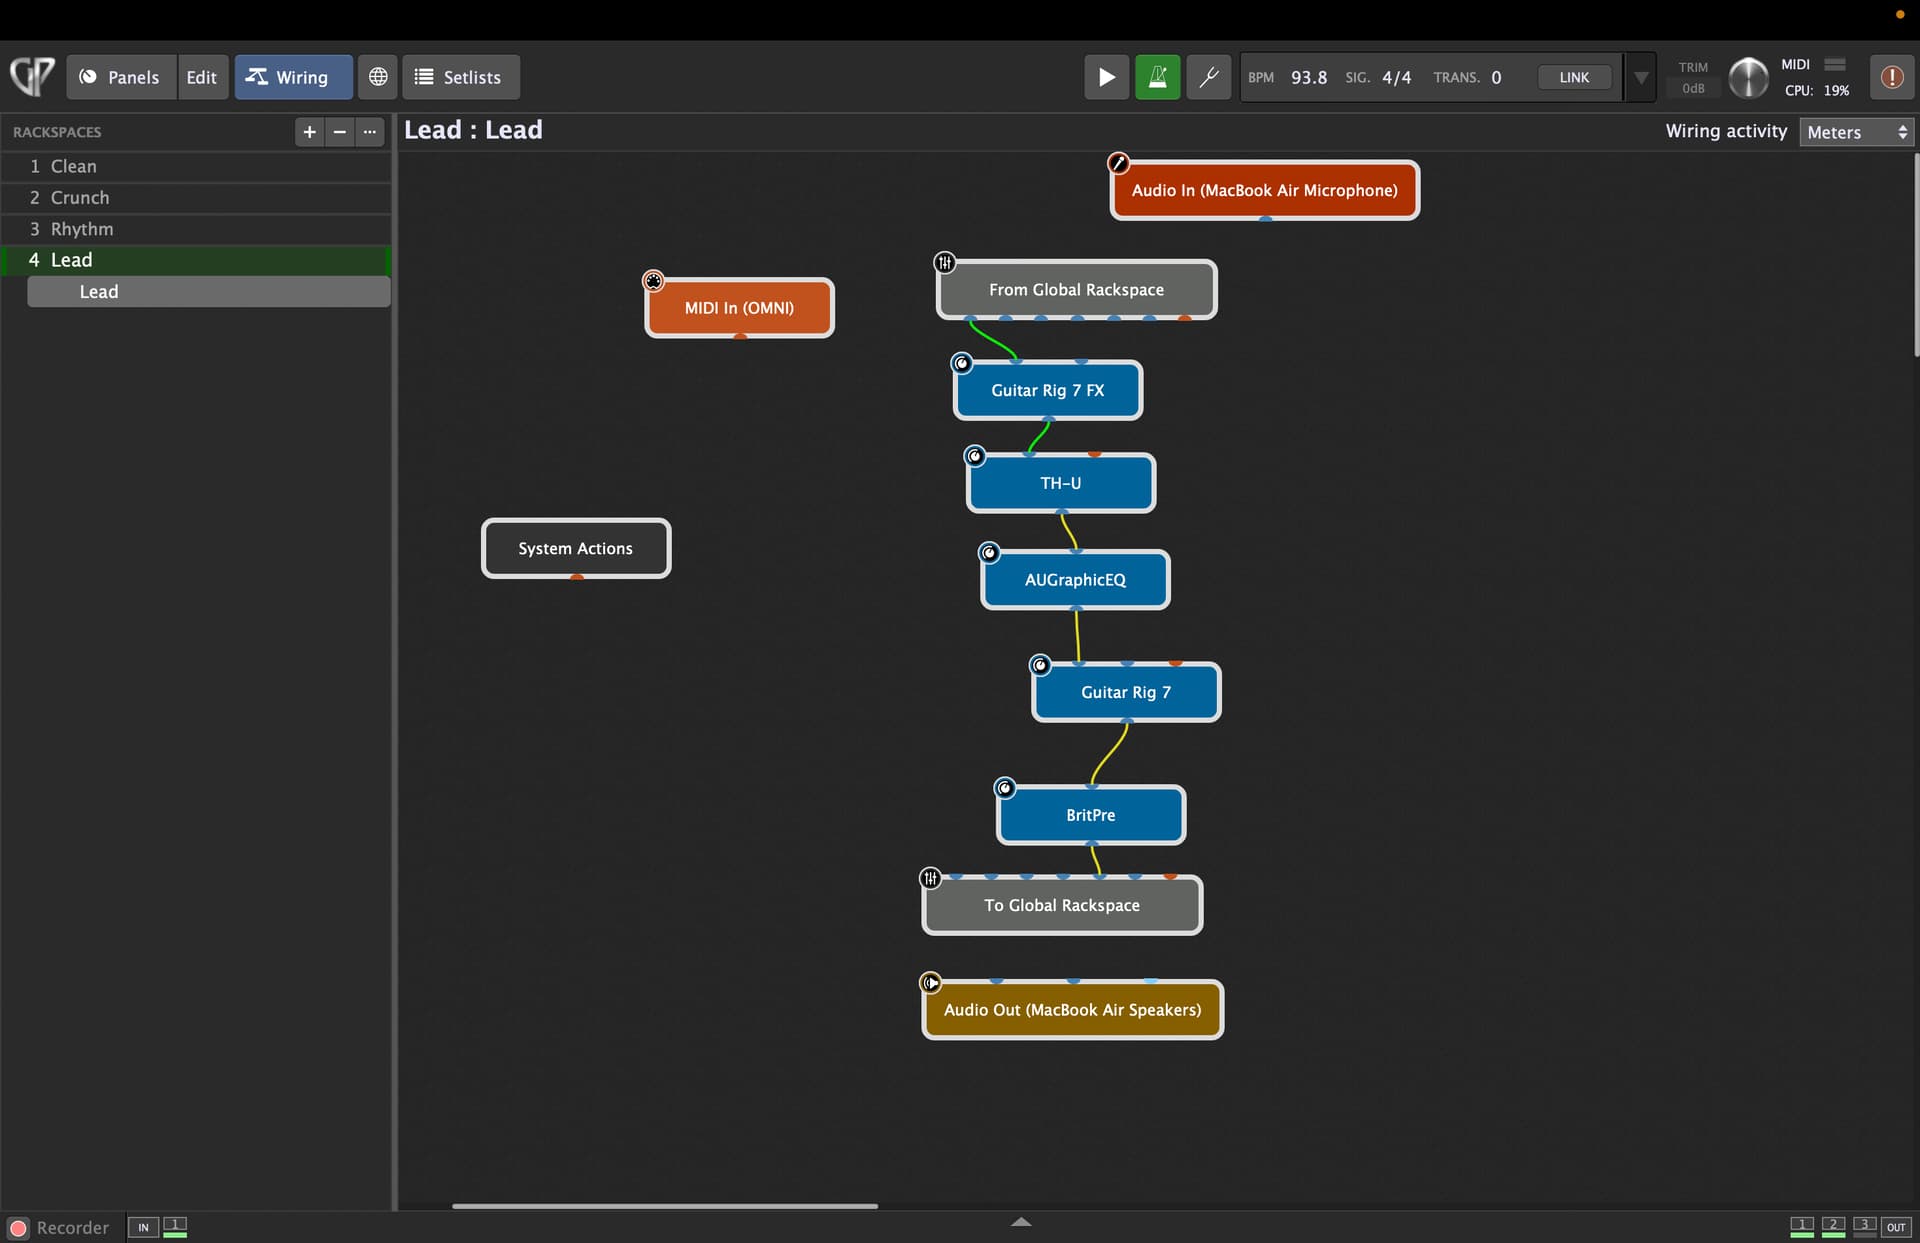Remove rackspace with minus button

[x=340, y=132]
